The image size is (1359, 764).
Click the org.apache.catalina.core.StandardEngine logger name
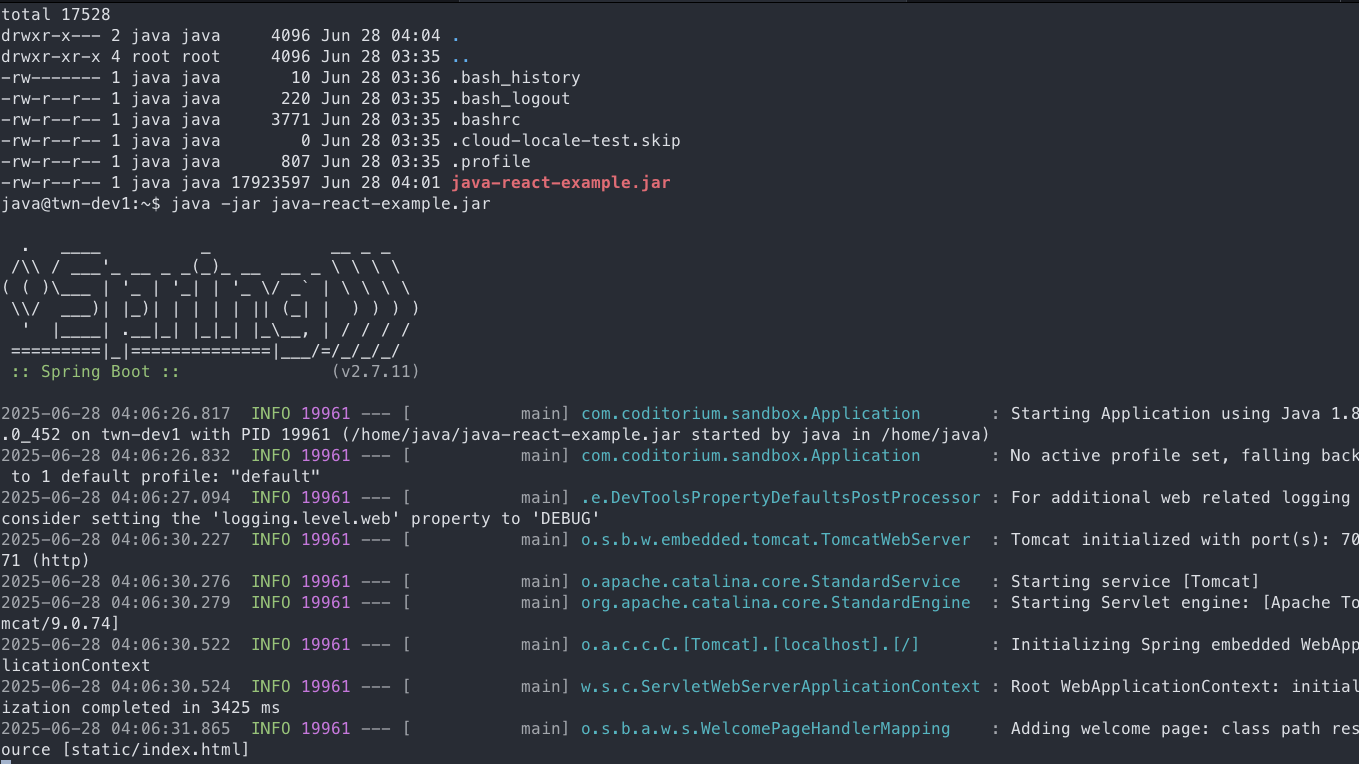(x=776, y=602)
